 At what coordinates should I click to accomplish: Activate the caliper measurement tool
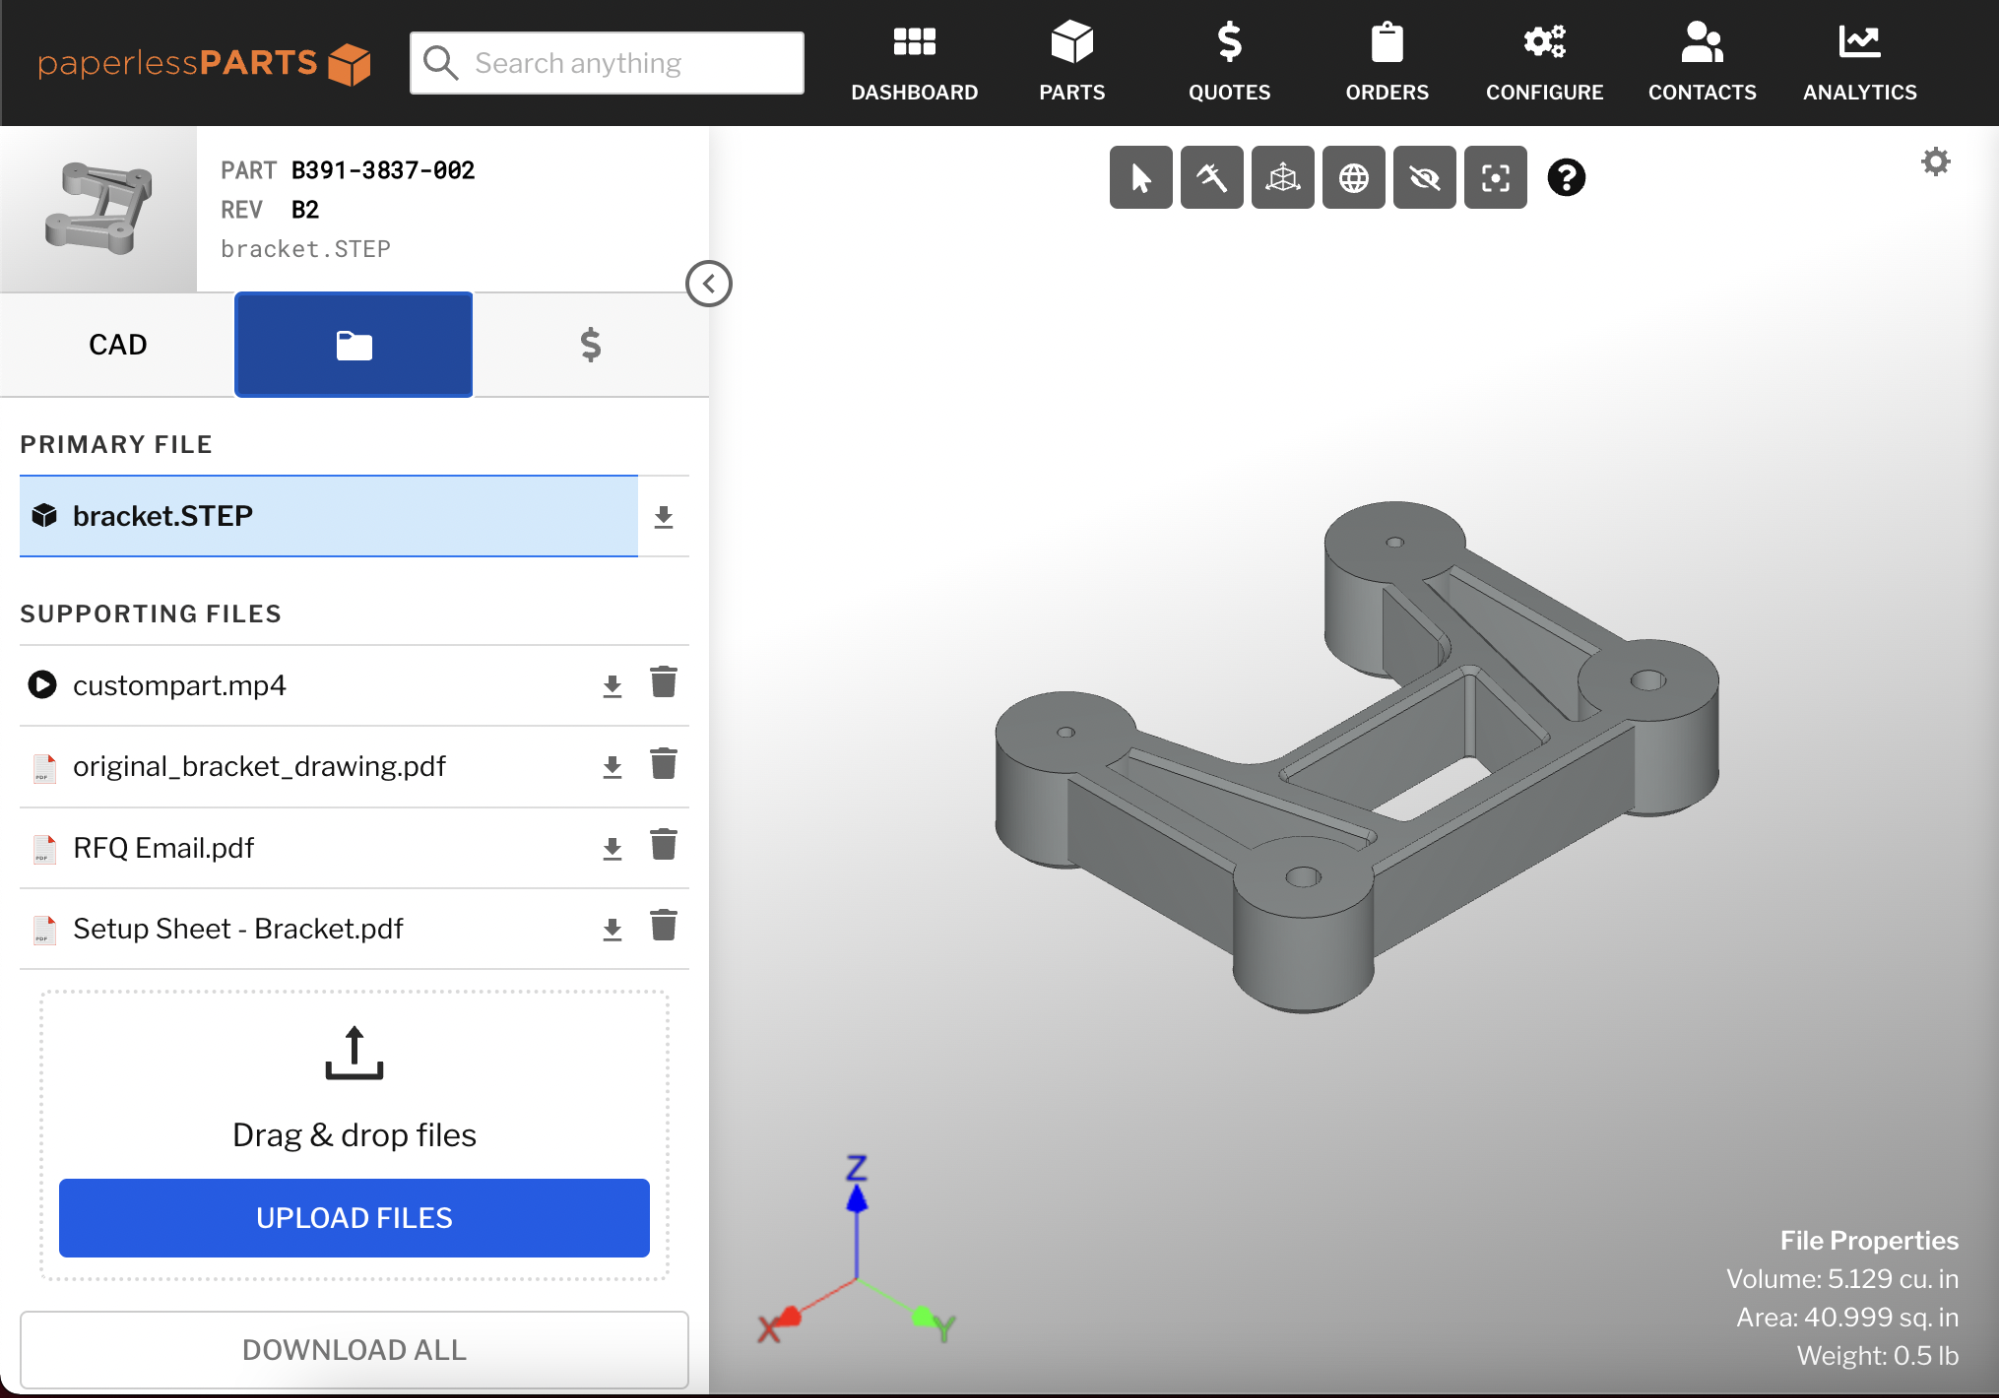(1211, 178)
